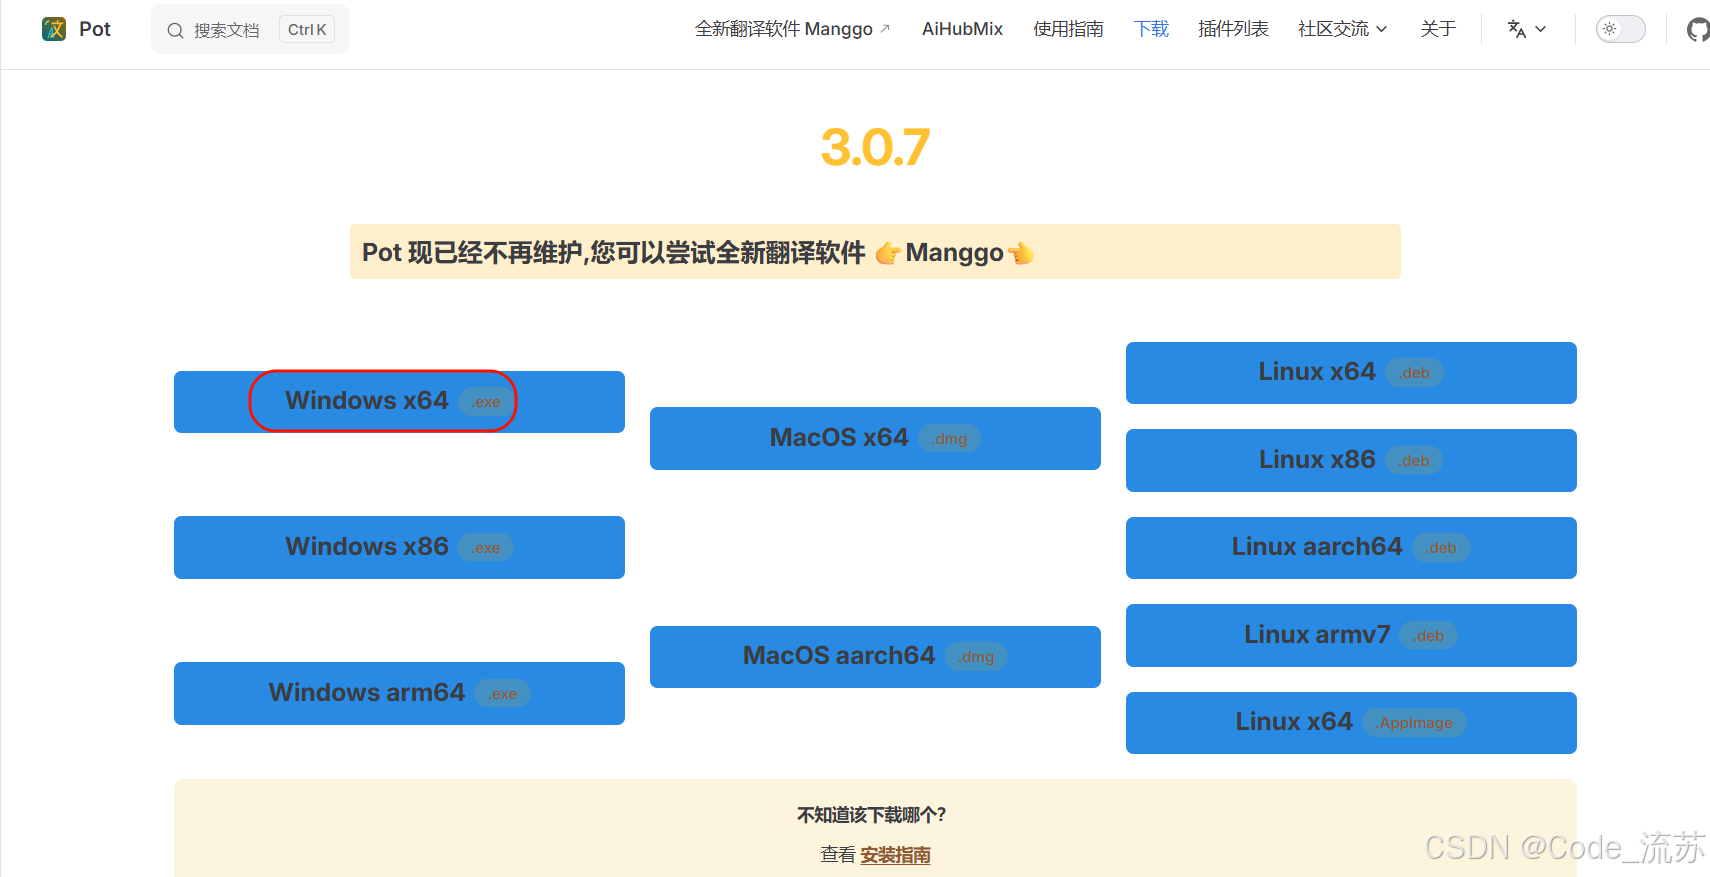This screenshot has width=1710, height=877.
Task: Download Windows x86 .exe installer
Action: tap(399, 547)
